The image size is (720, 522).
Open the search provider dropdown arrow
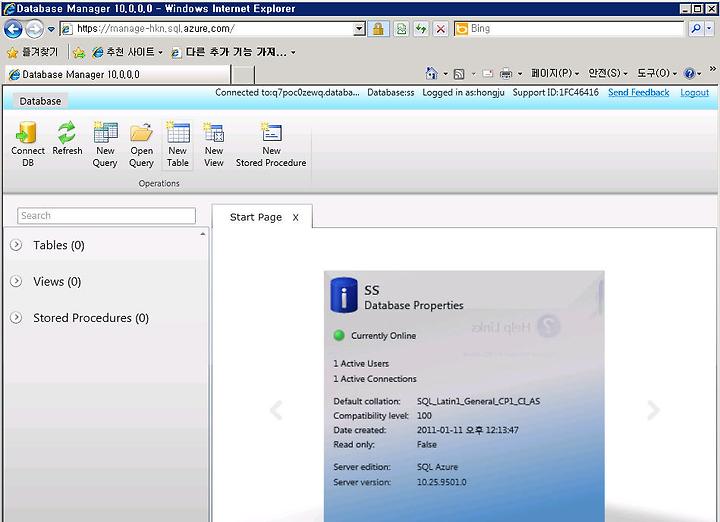click(709, 28)
